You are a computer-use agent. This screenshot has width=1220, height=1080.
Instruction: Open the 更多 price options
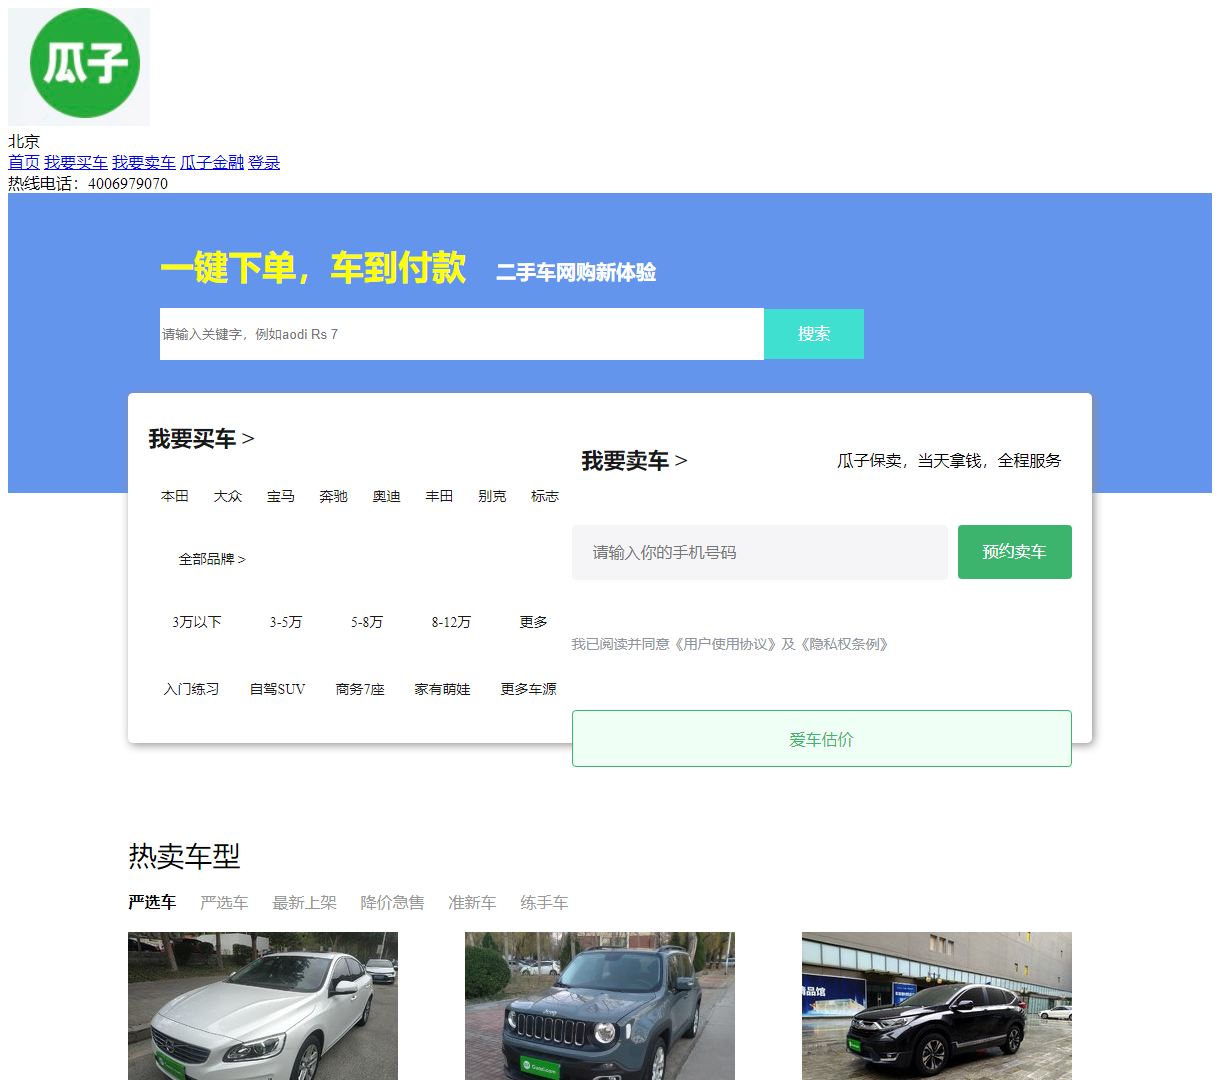coord(532,622)
